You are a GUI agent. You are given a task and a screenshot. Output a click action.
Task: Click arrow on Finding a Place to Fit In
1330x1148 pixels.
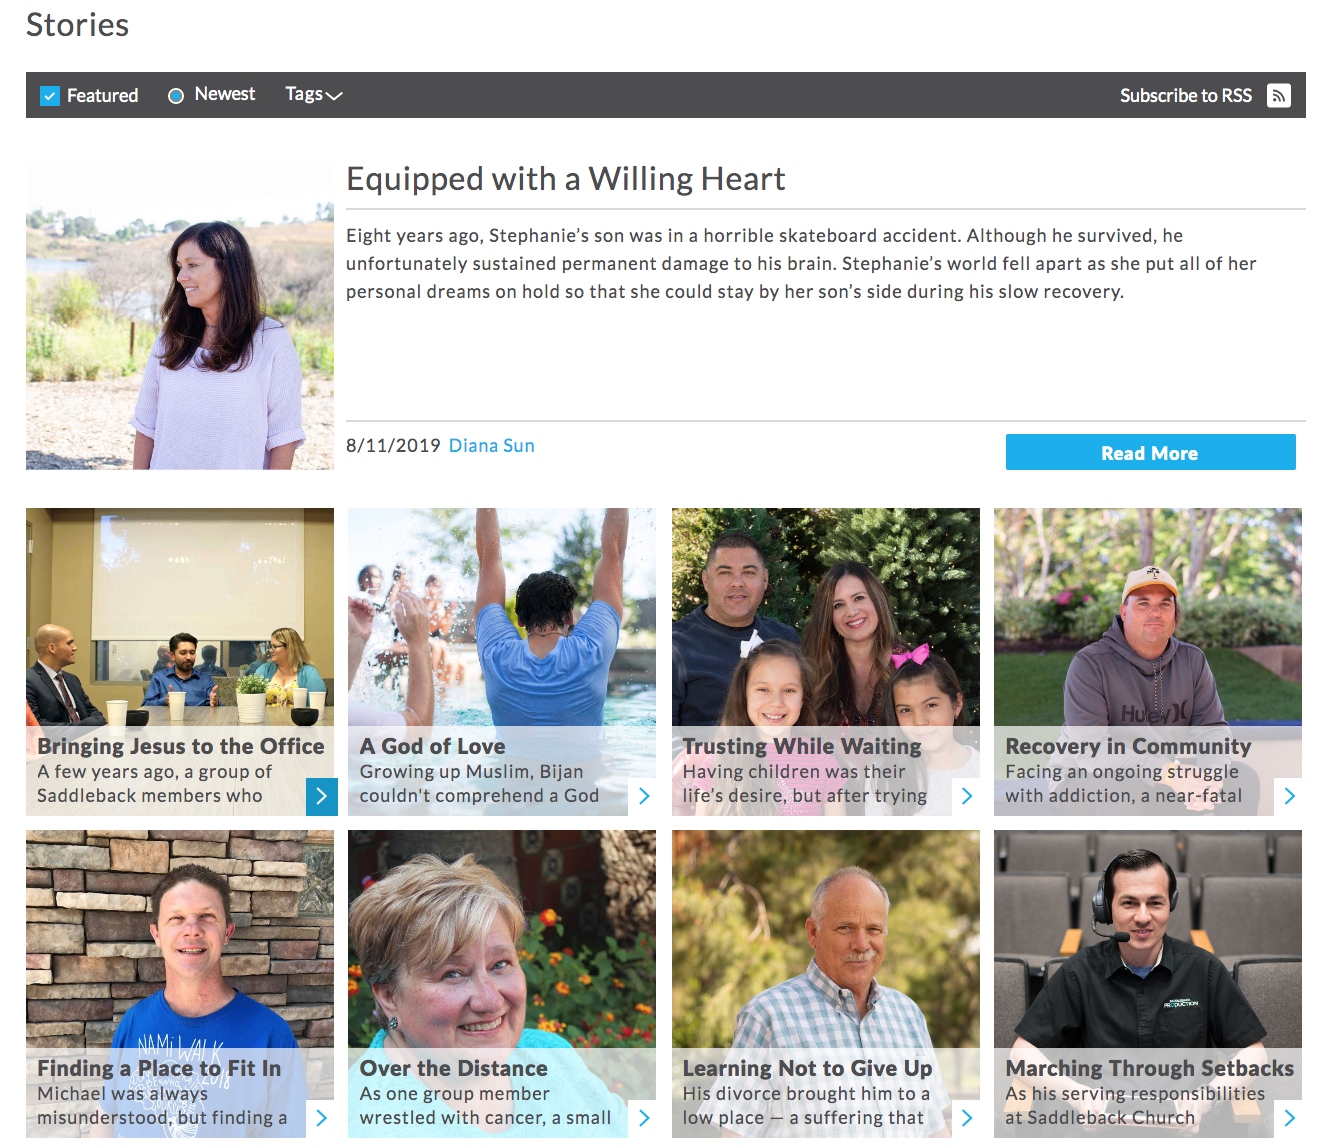click(322, 1118)
